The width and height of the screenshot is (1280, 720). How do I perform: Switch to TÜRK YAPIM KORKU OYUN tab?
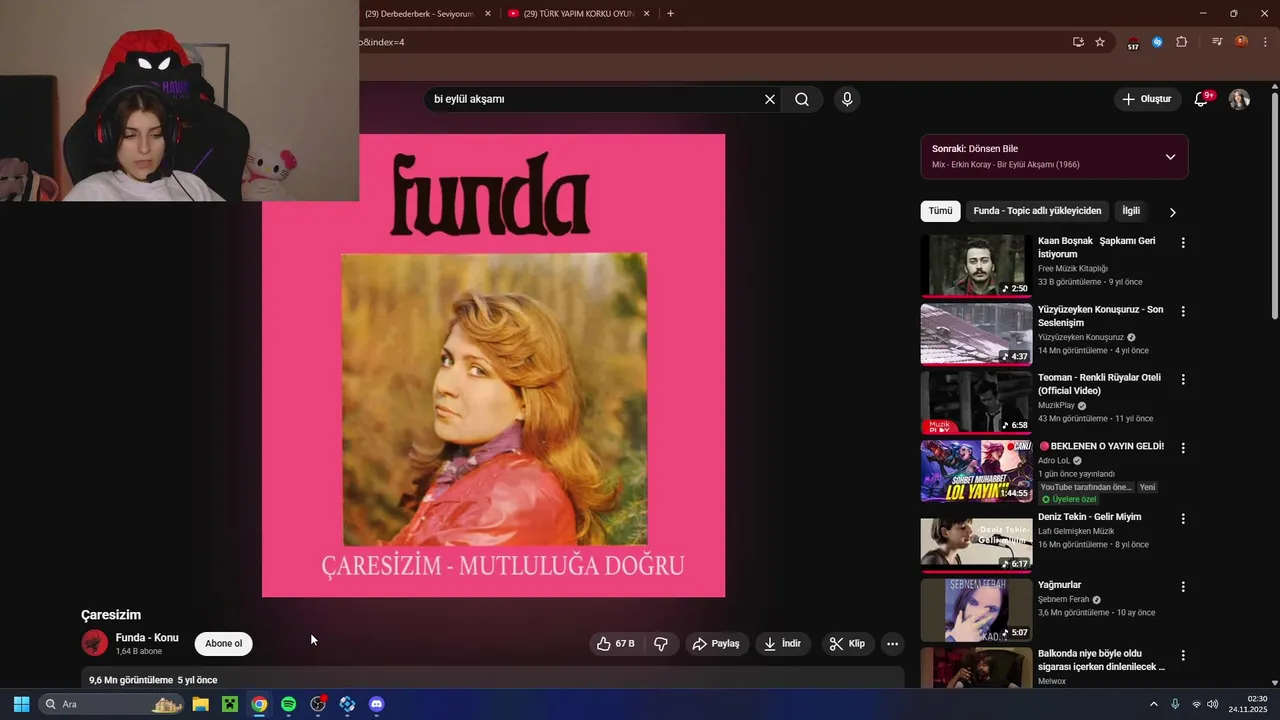click(578, 14)
